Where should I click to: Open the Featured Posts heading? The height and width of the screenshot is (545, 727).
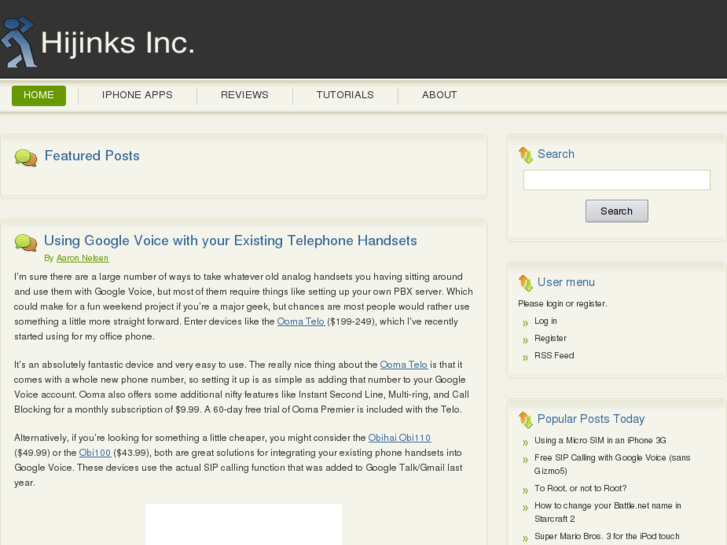[x=92, y=156]
